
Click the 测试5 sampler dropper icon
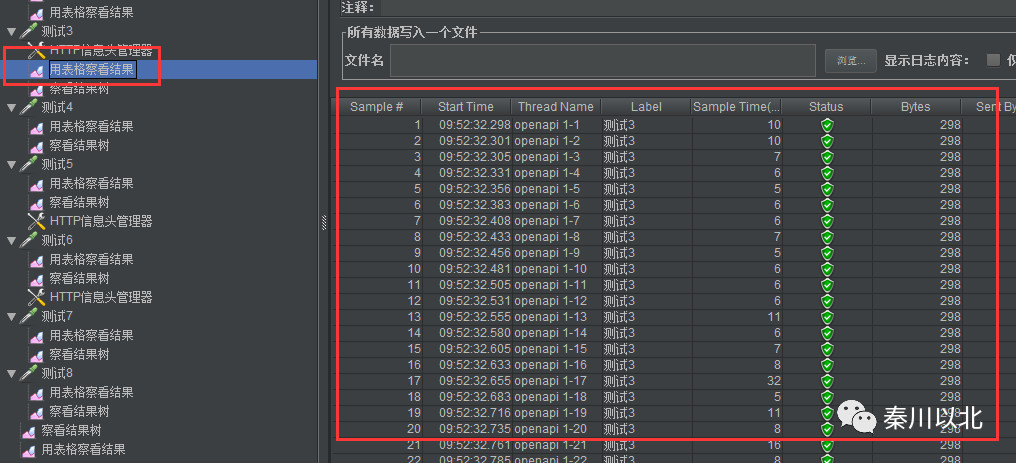[29, 164]
